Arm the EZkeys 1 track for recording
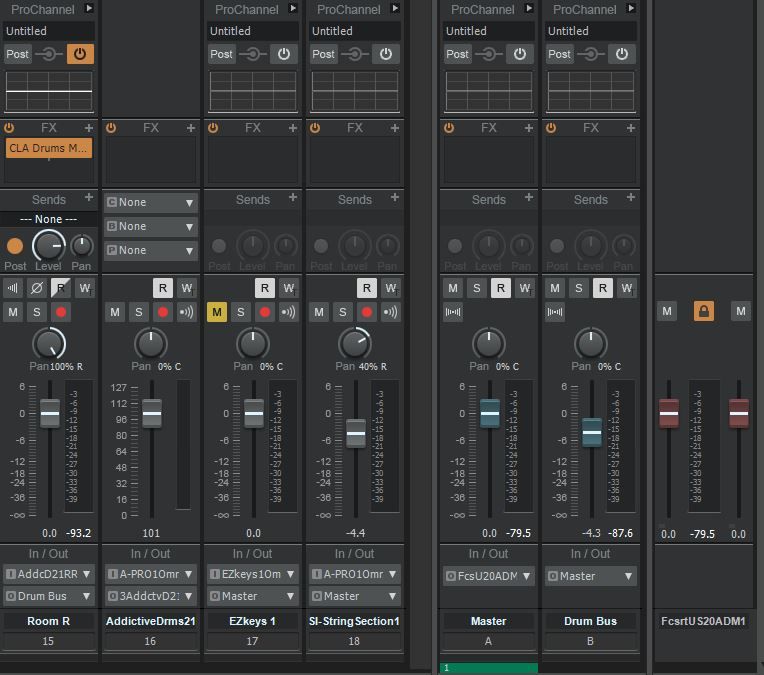 pos(265,312)
